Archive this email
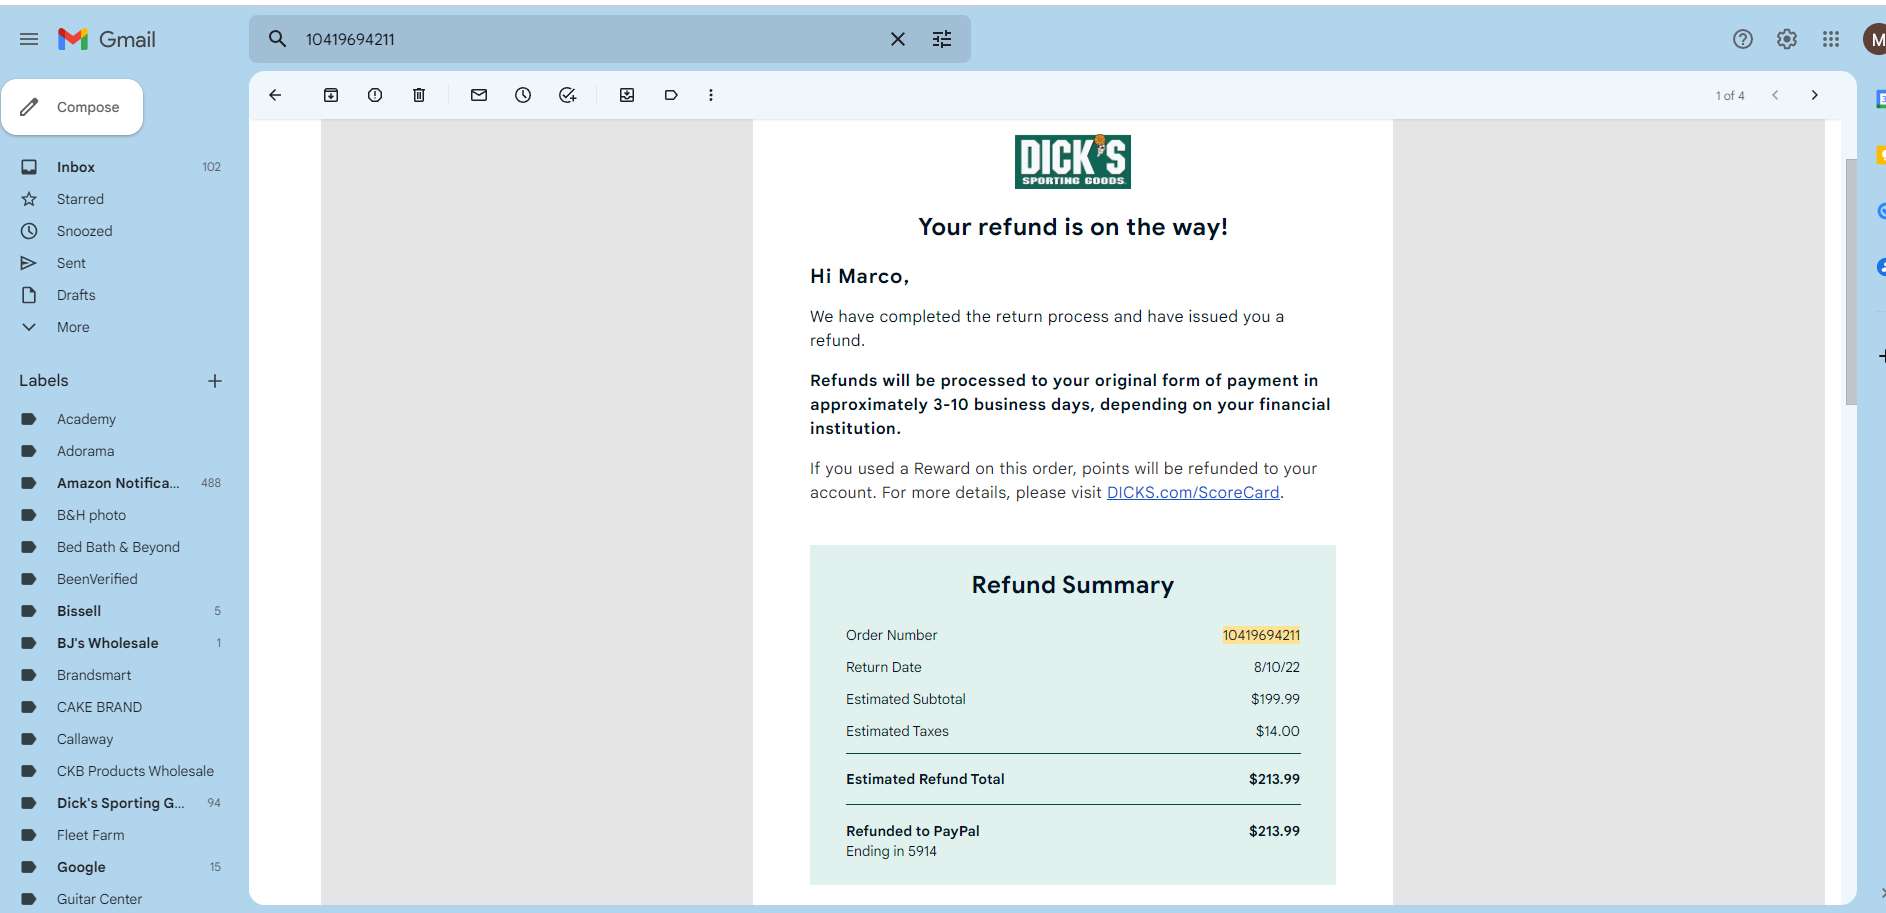1886x913 pixels. [331, 95]
